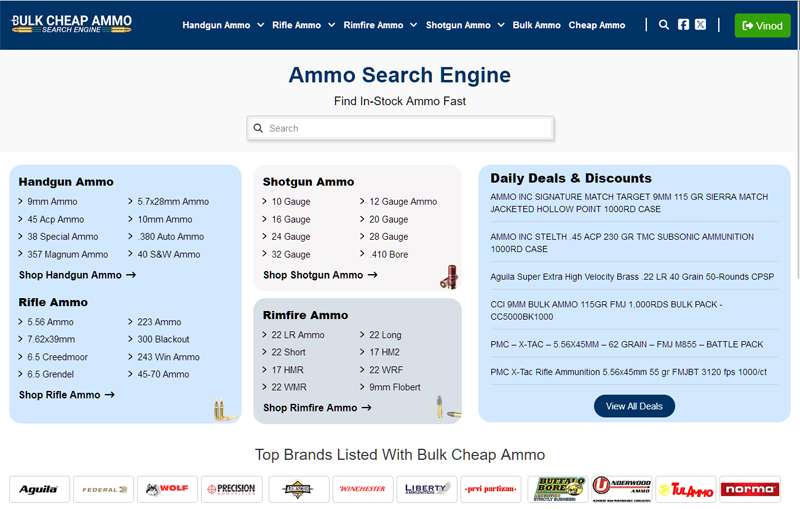Open the 40 S&W Ammo link
800x509 pixels.
[x=168, y=254]
